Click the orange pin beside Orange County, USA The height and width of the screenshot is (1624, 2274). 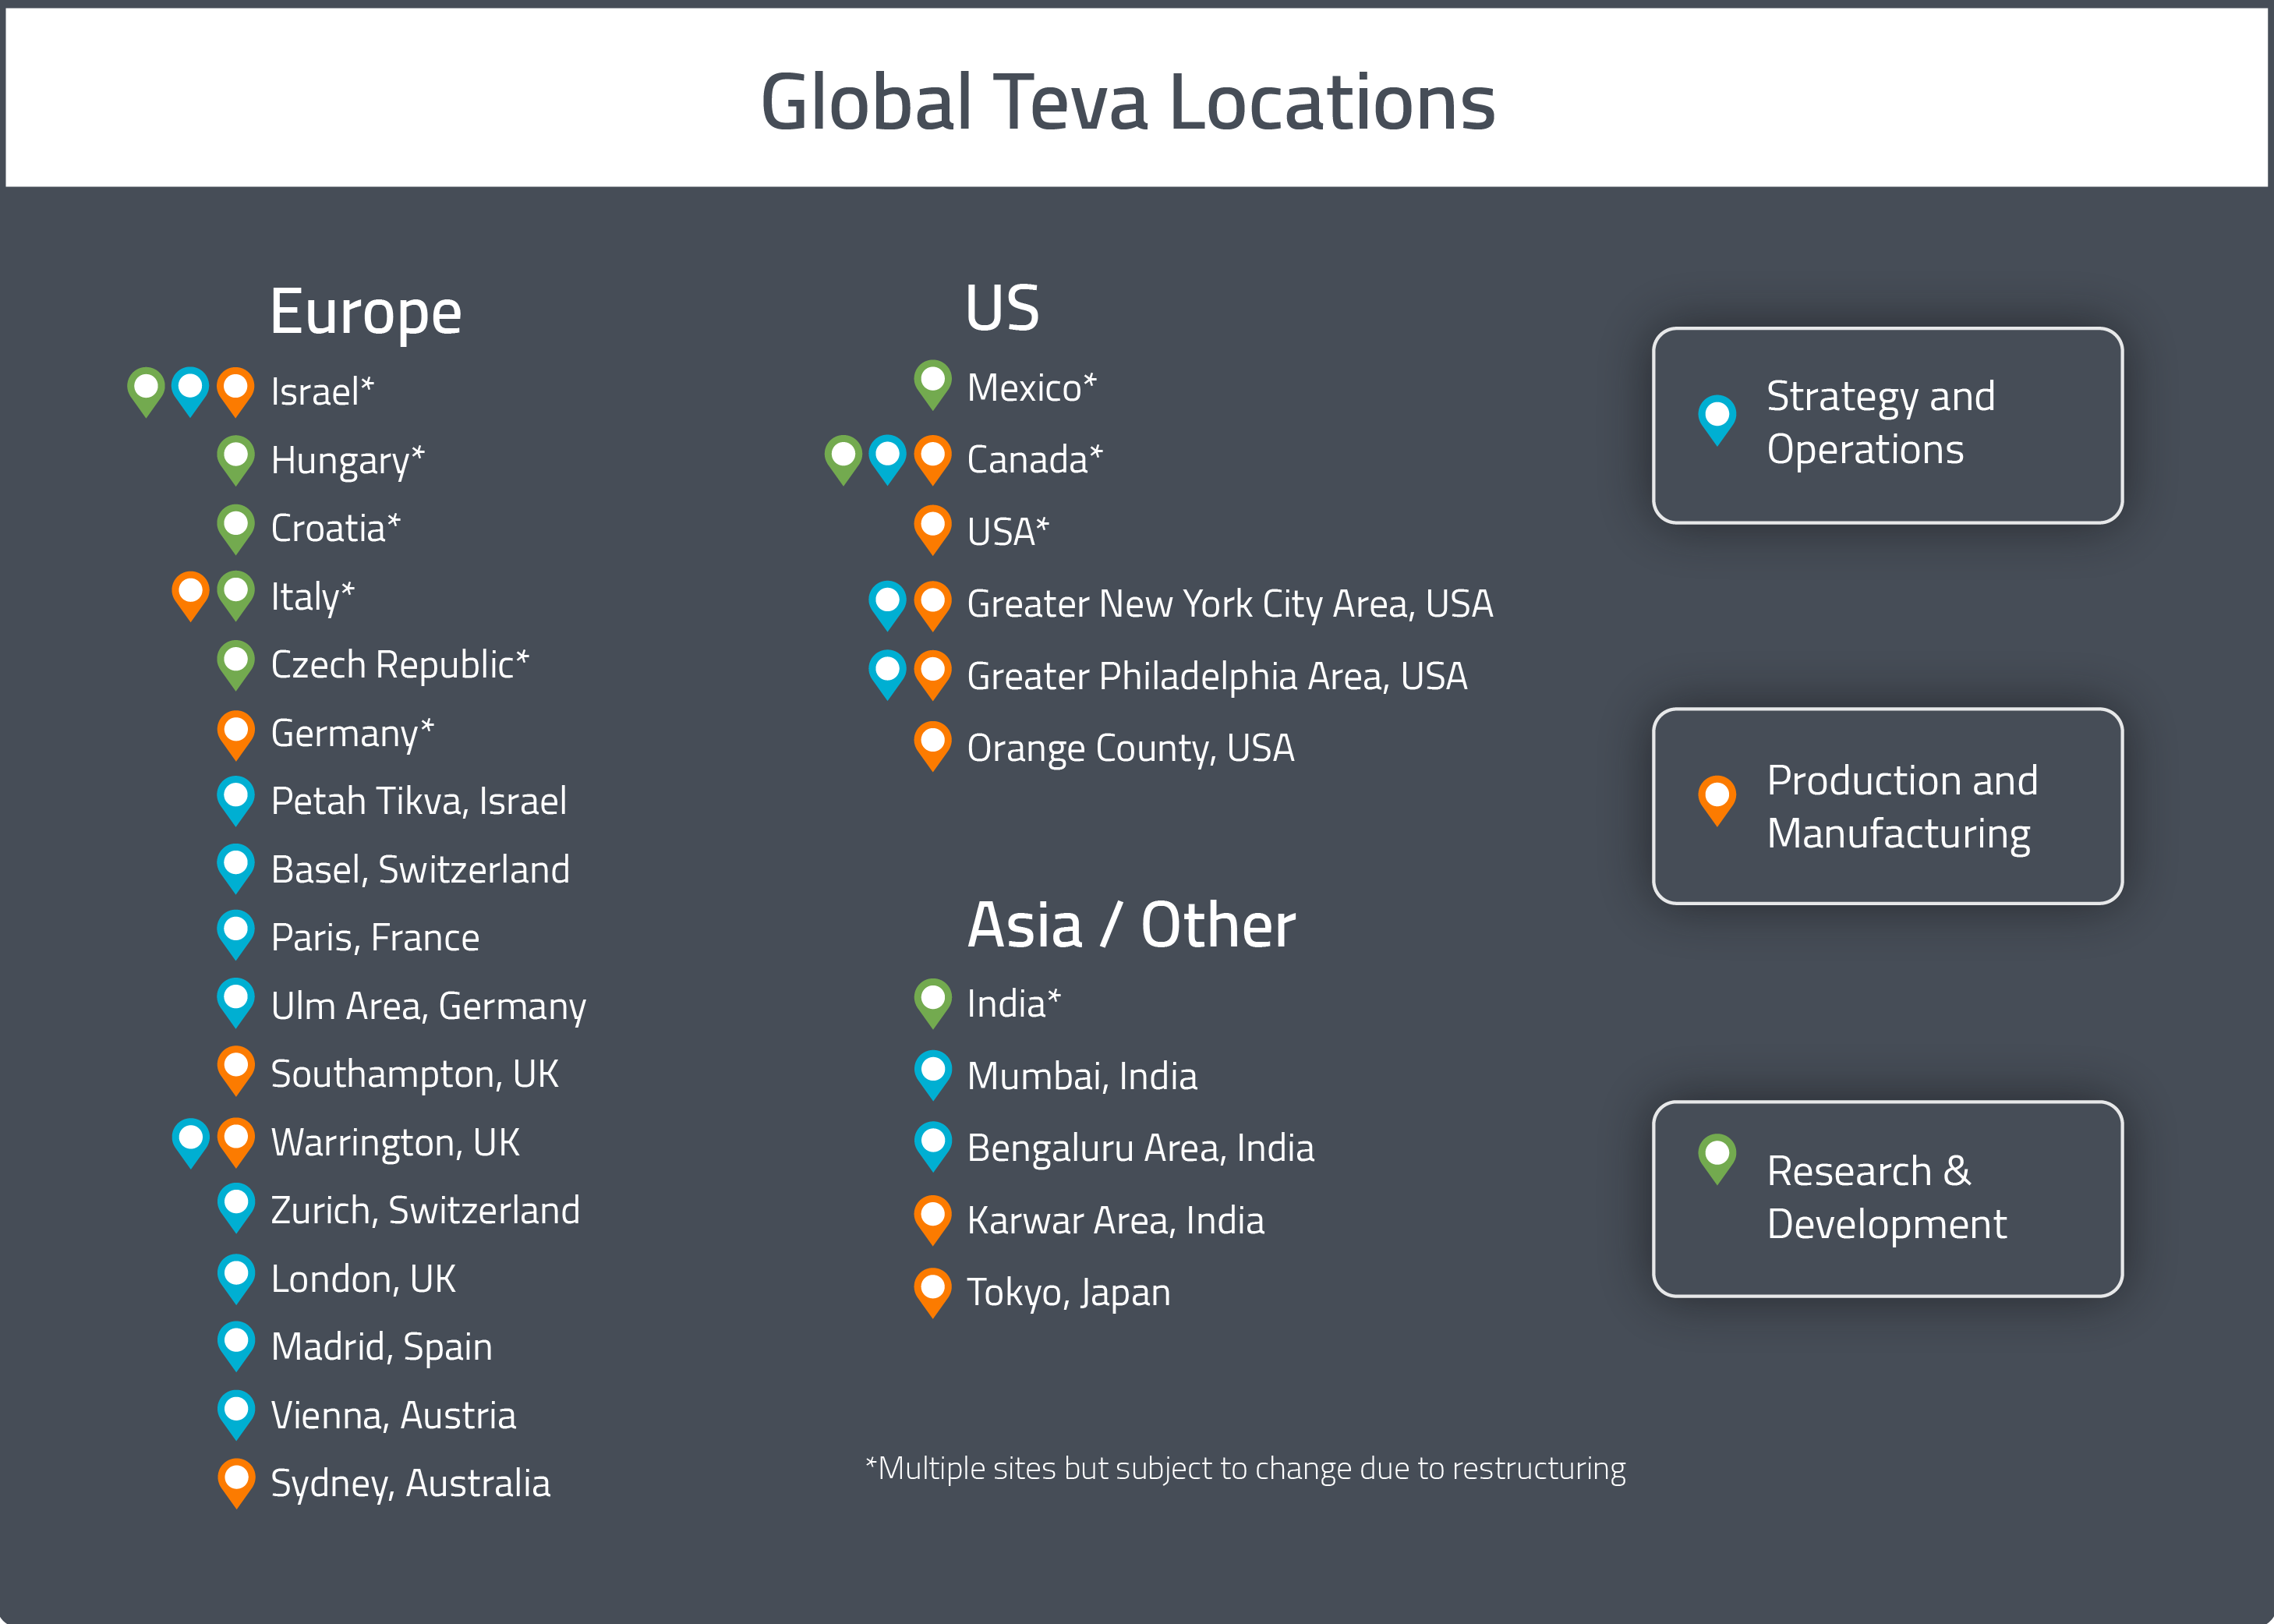(933, 746)
